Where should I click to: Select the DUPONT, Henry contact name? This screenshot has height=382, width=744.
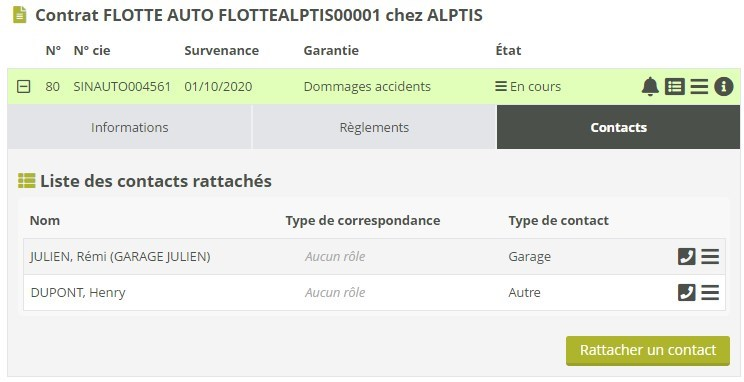pos(78,293)
